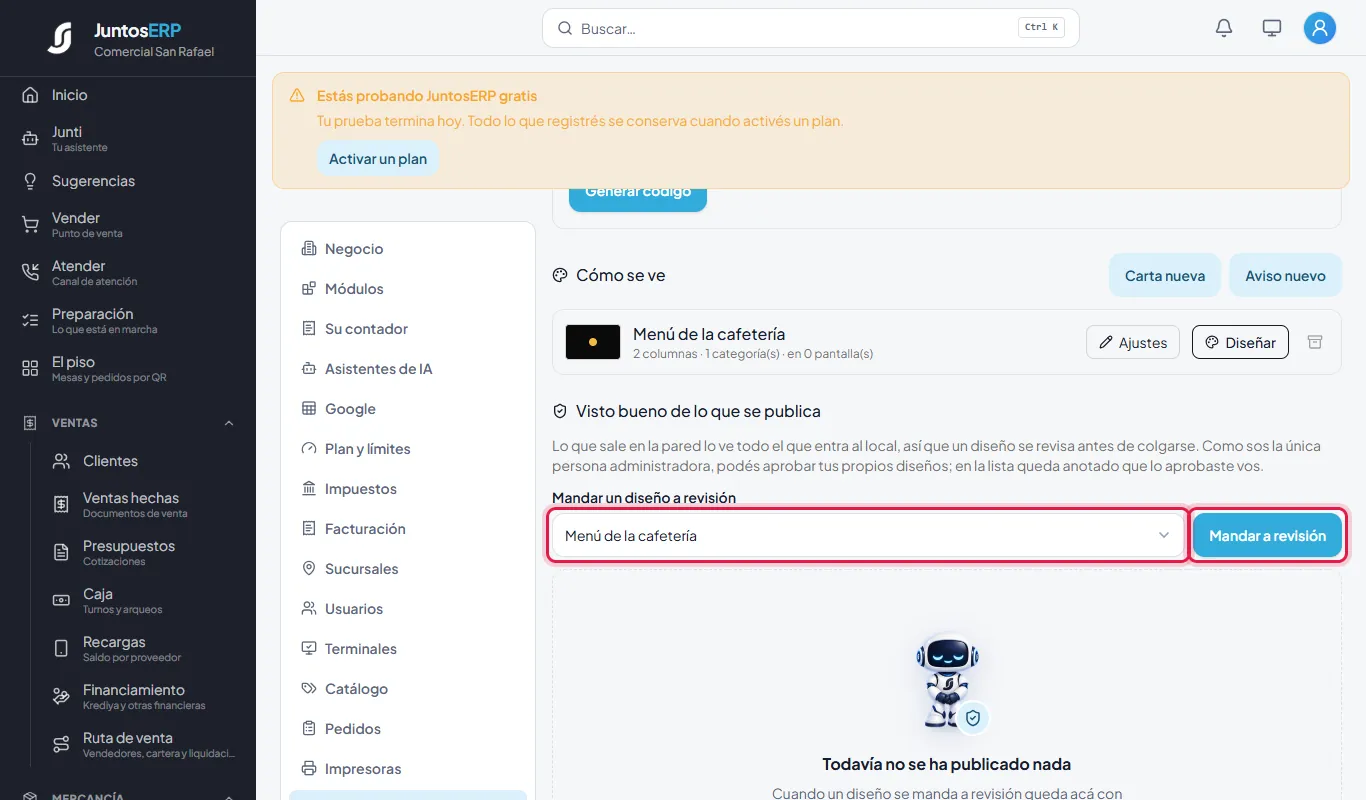1366x800 pixels.
Task: Click the El piso grid icon
Action: [x=30, y=369]
